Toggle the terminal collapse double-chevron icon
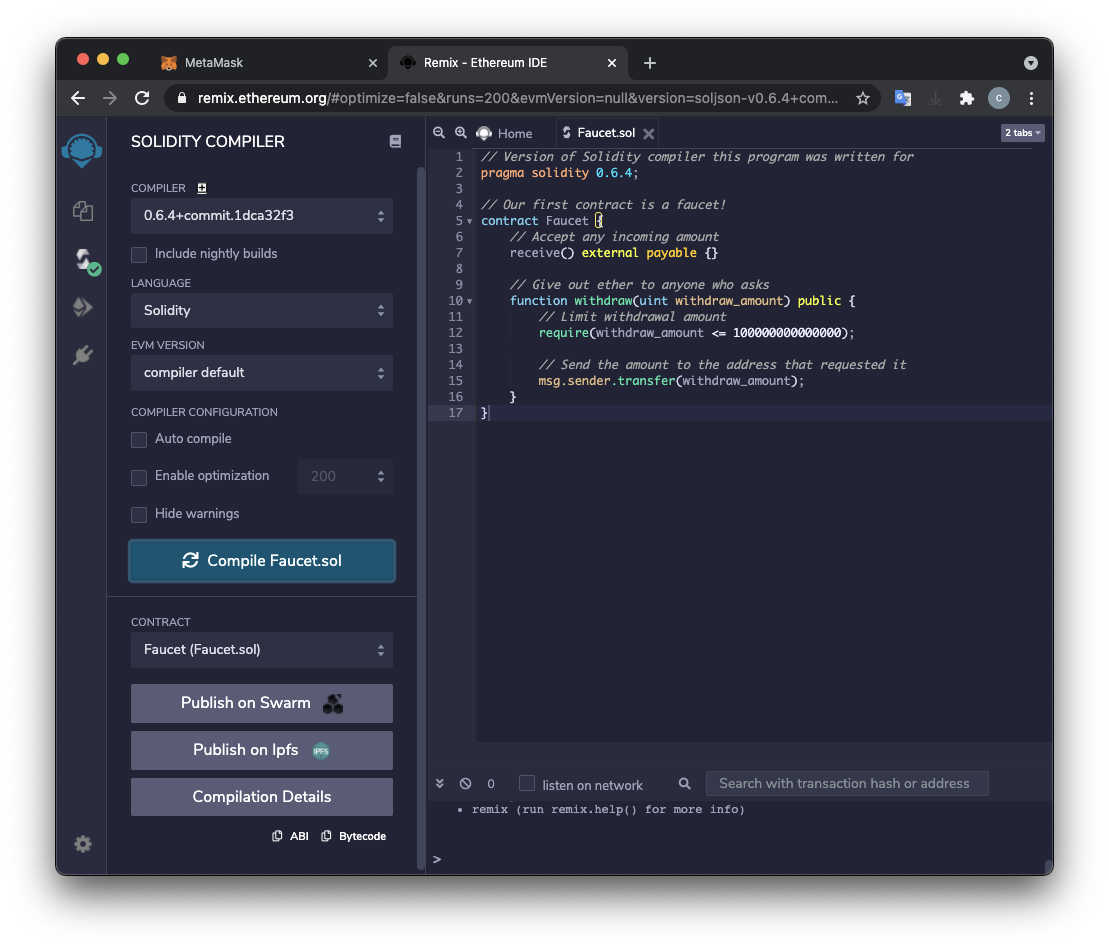This screenshot has width=1109, height=949. [x=440, y=784]
